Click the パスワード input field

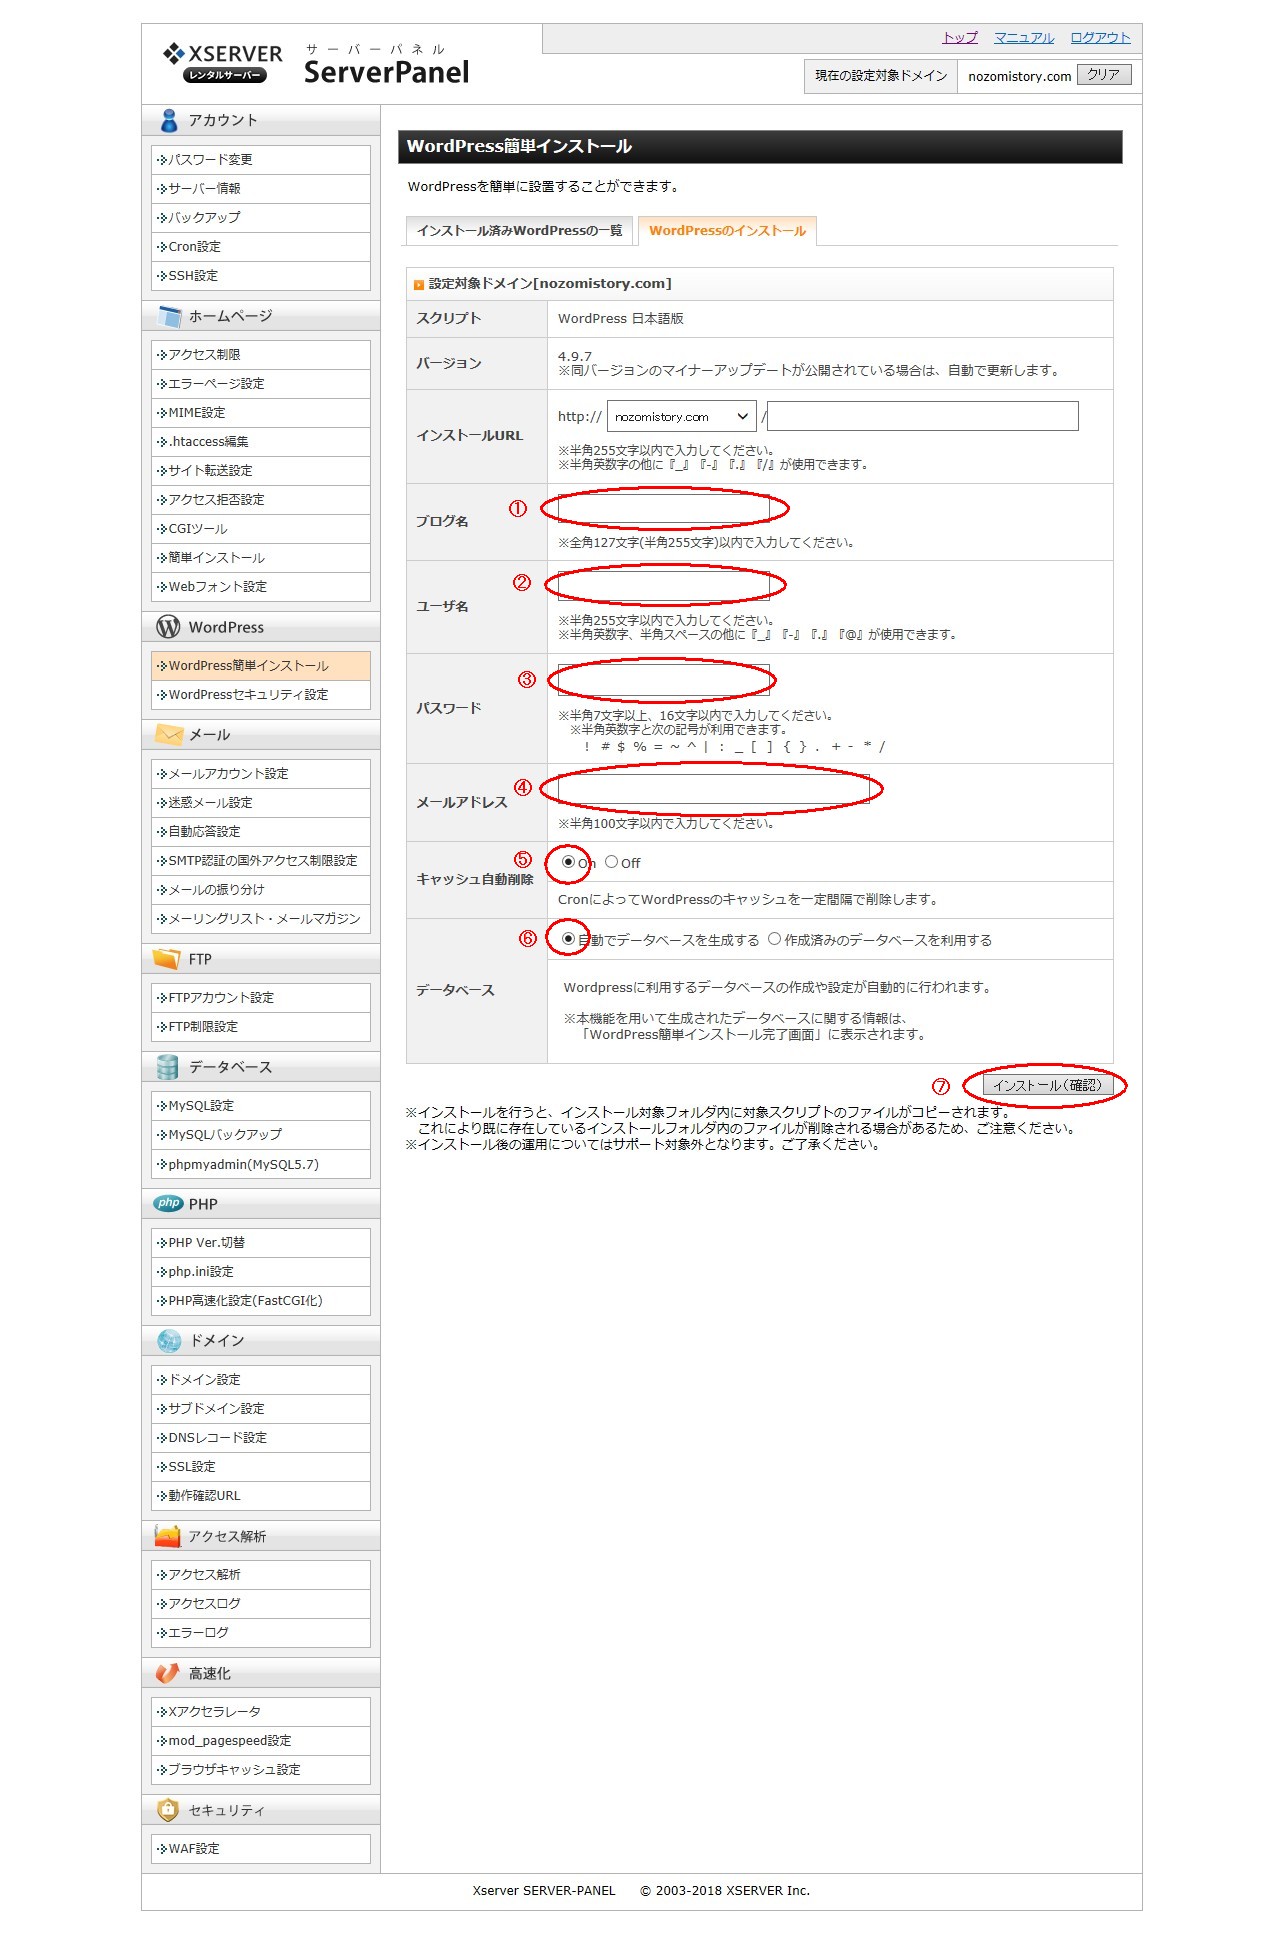(x=664, y=680)
